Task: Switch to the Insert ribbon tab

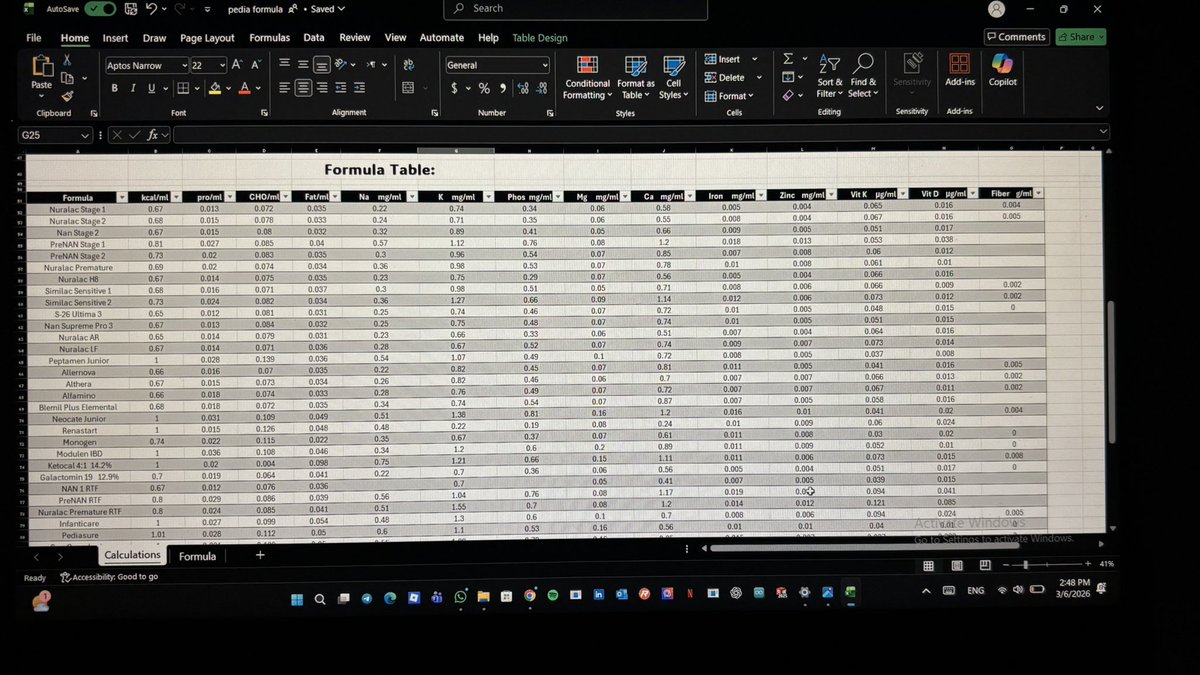Action: pos(115,38)
